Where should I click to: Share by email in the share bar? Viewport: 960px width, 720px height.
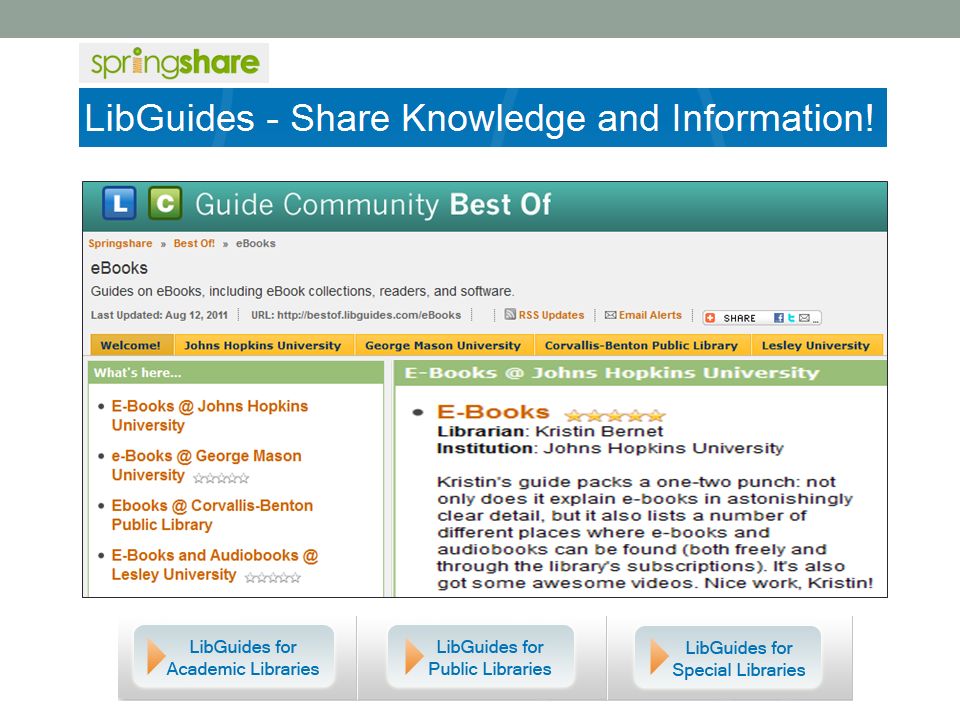click(x=804, y=318)
